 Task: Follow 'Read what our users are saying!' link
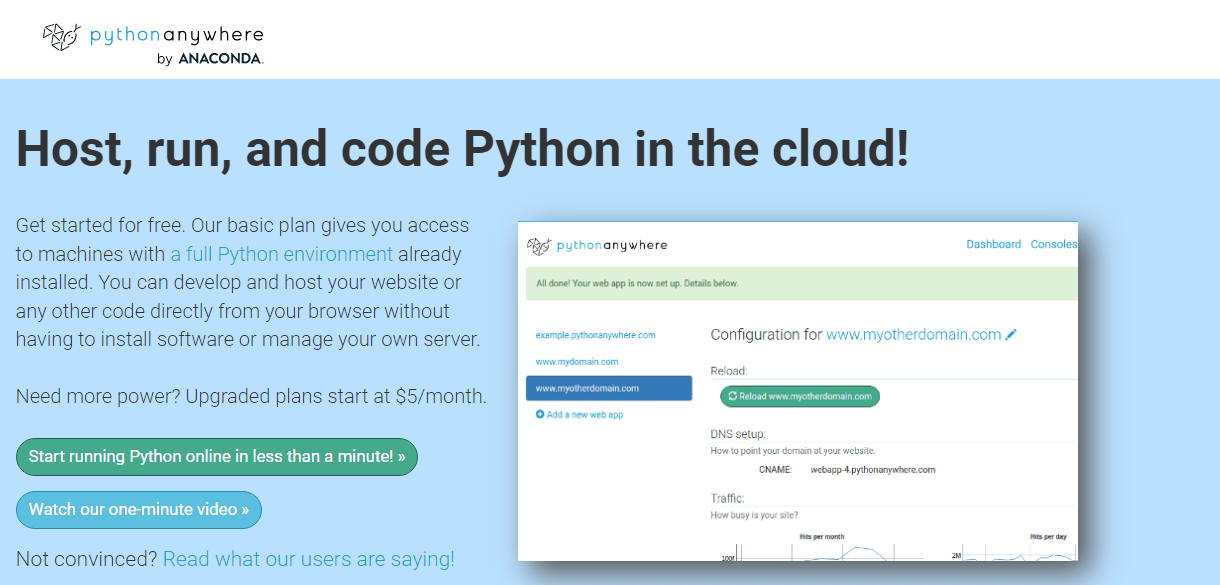(308, 559)
